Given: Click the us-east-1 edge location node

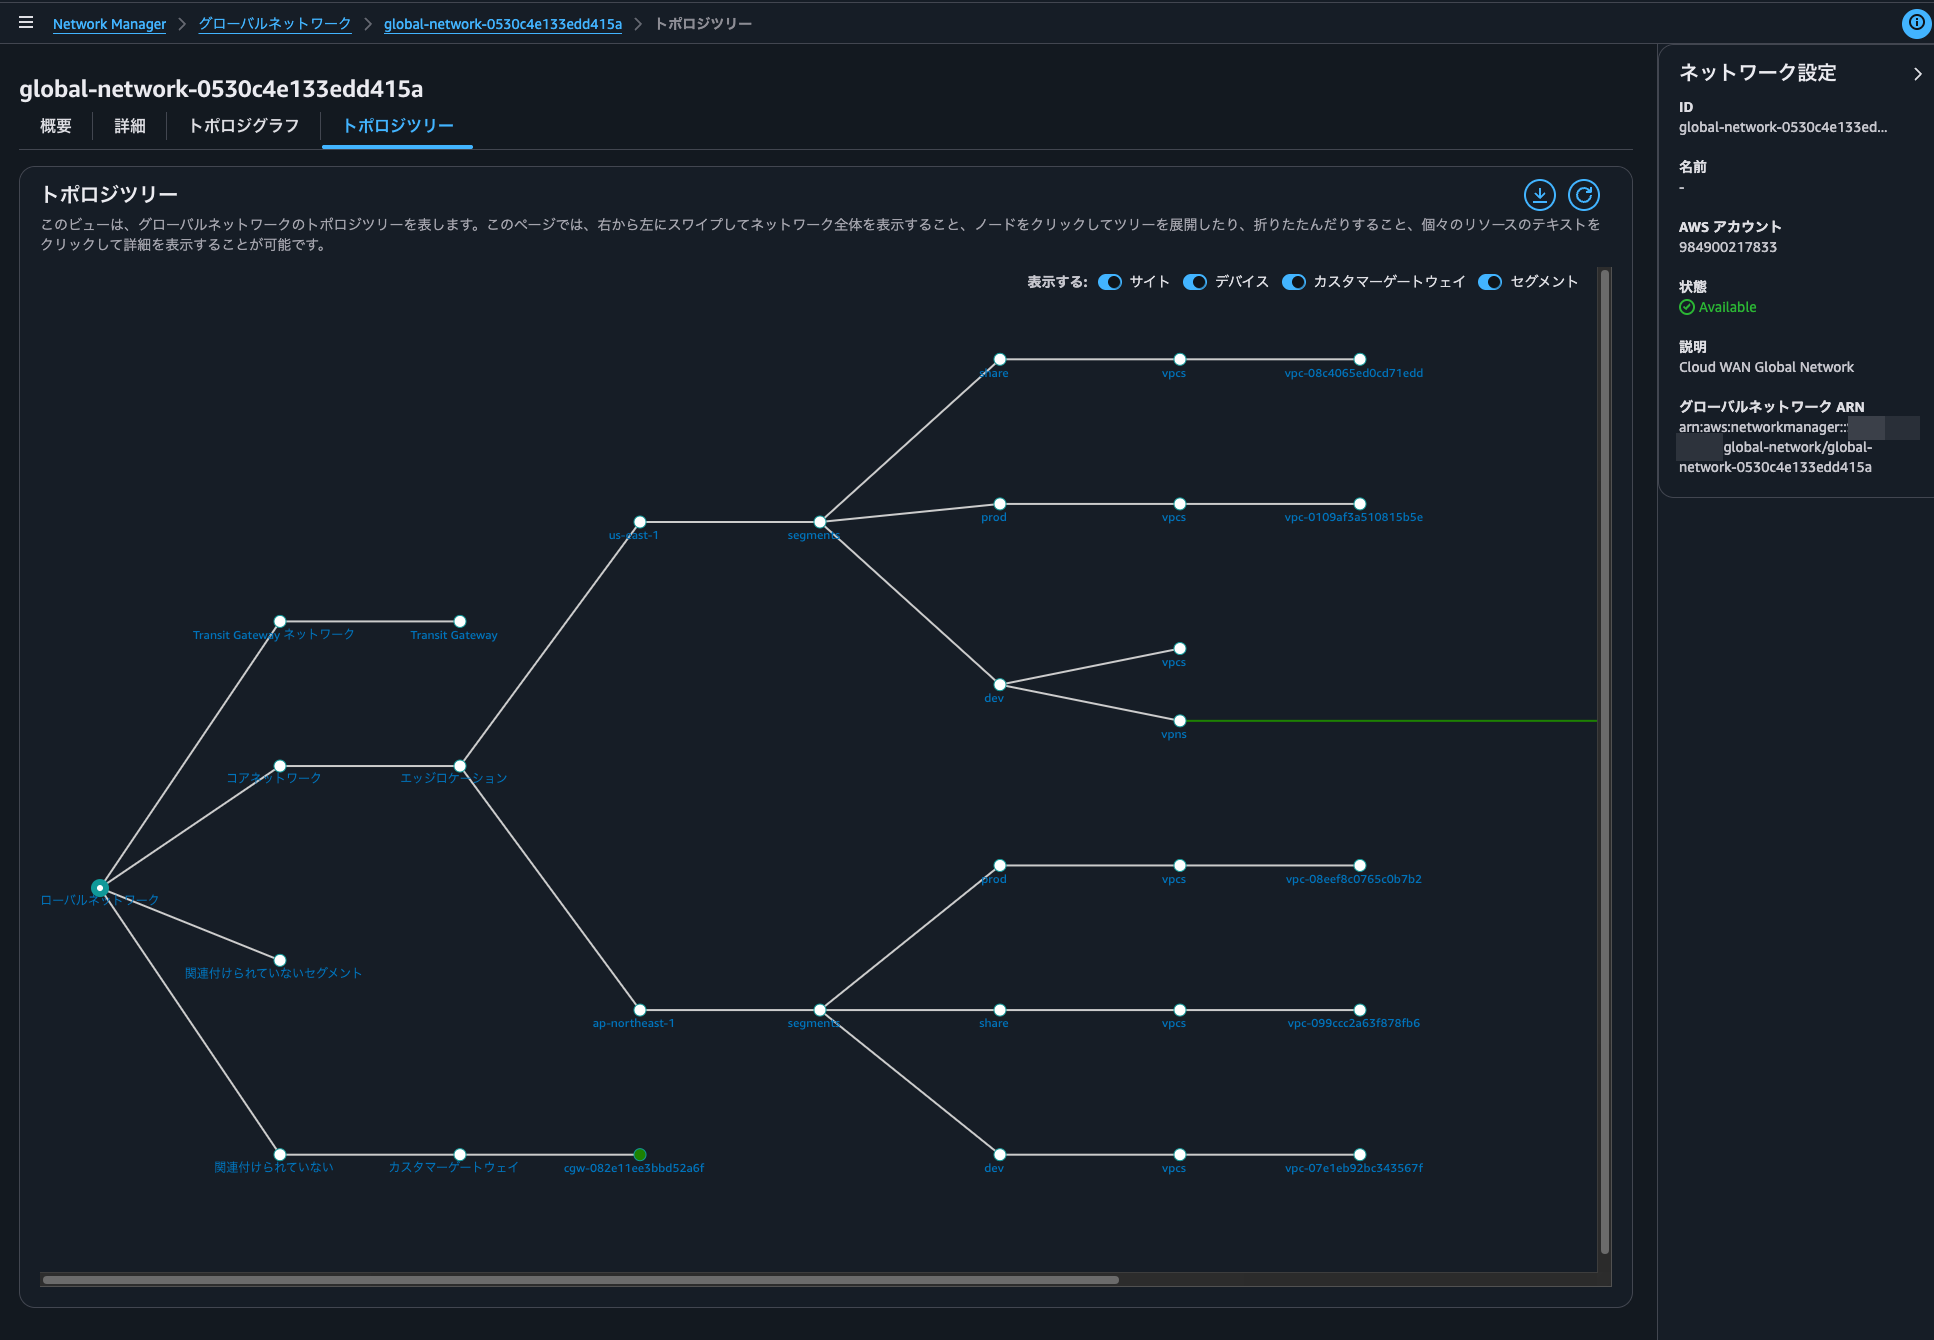Looking at the screenshot, I should pyautogui.click(x=640, y=522).
